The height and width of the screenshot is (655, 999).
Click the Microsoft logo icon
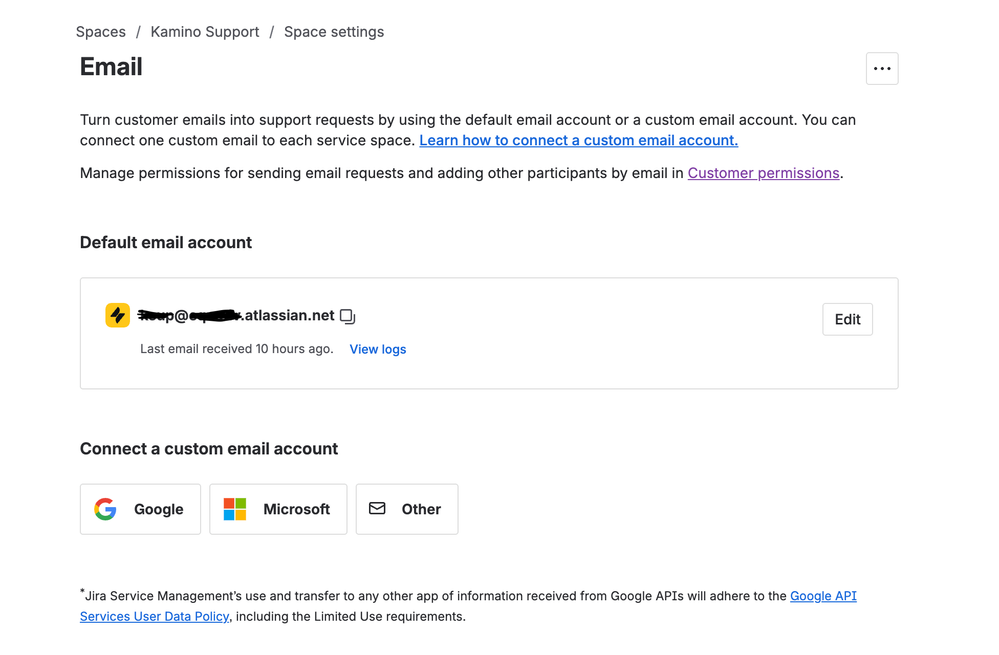(x=235, y=509)
